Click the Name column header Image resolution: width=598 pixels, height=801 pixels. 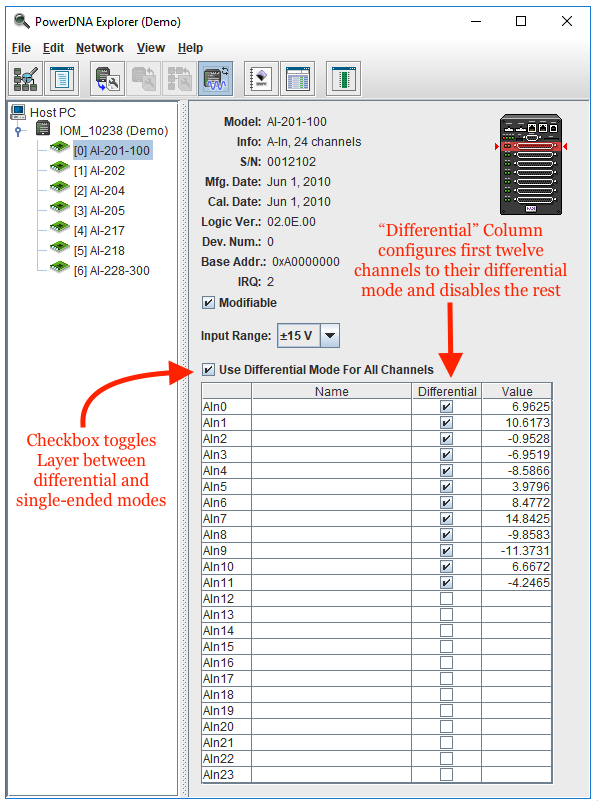coord(331,391)
